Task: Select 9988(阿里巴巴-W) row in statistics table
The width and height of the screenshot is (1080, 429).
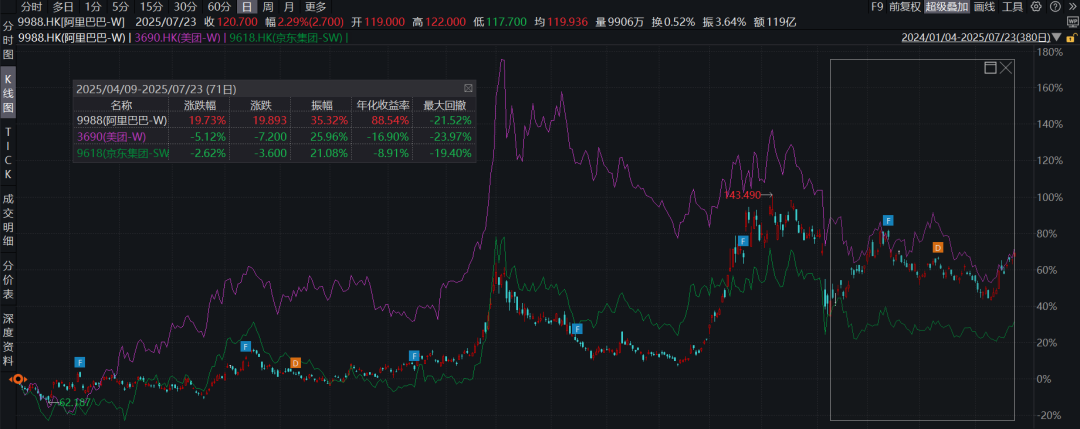Action: click(x=274, y=121)
